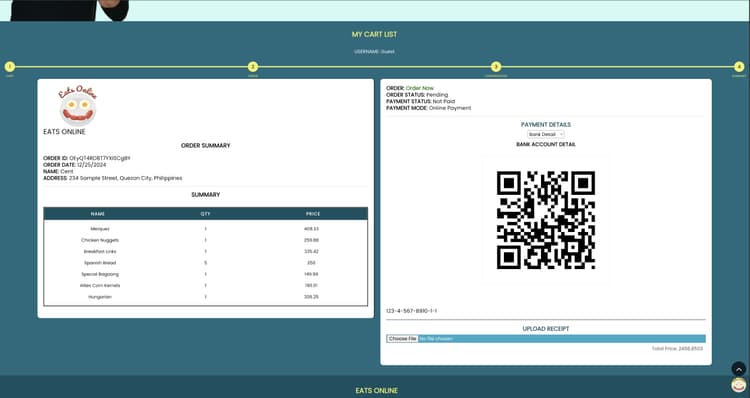Click the receipt file input bar
Screen dimensions: 750x398
point(546,339)
